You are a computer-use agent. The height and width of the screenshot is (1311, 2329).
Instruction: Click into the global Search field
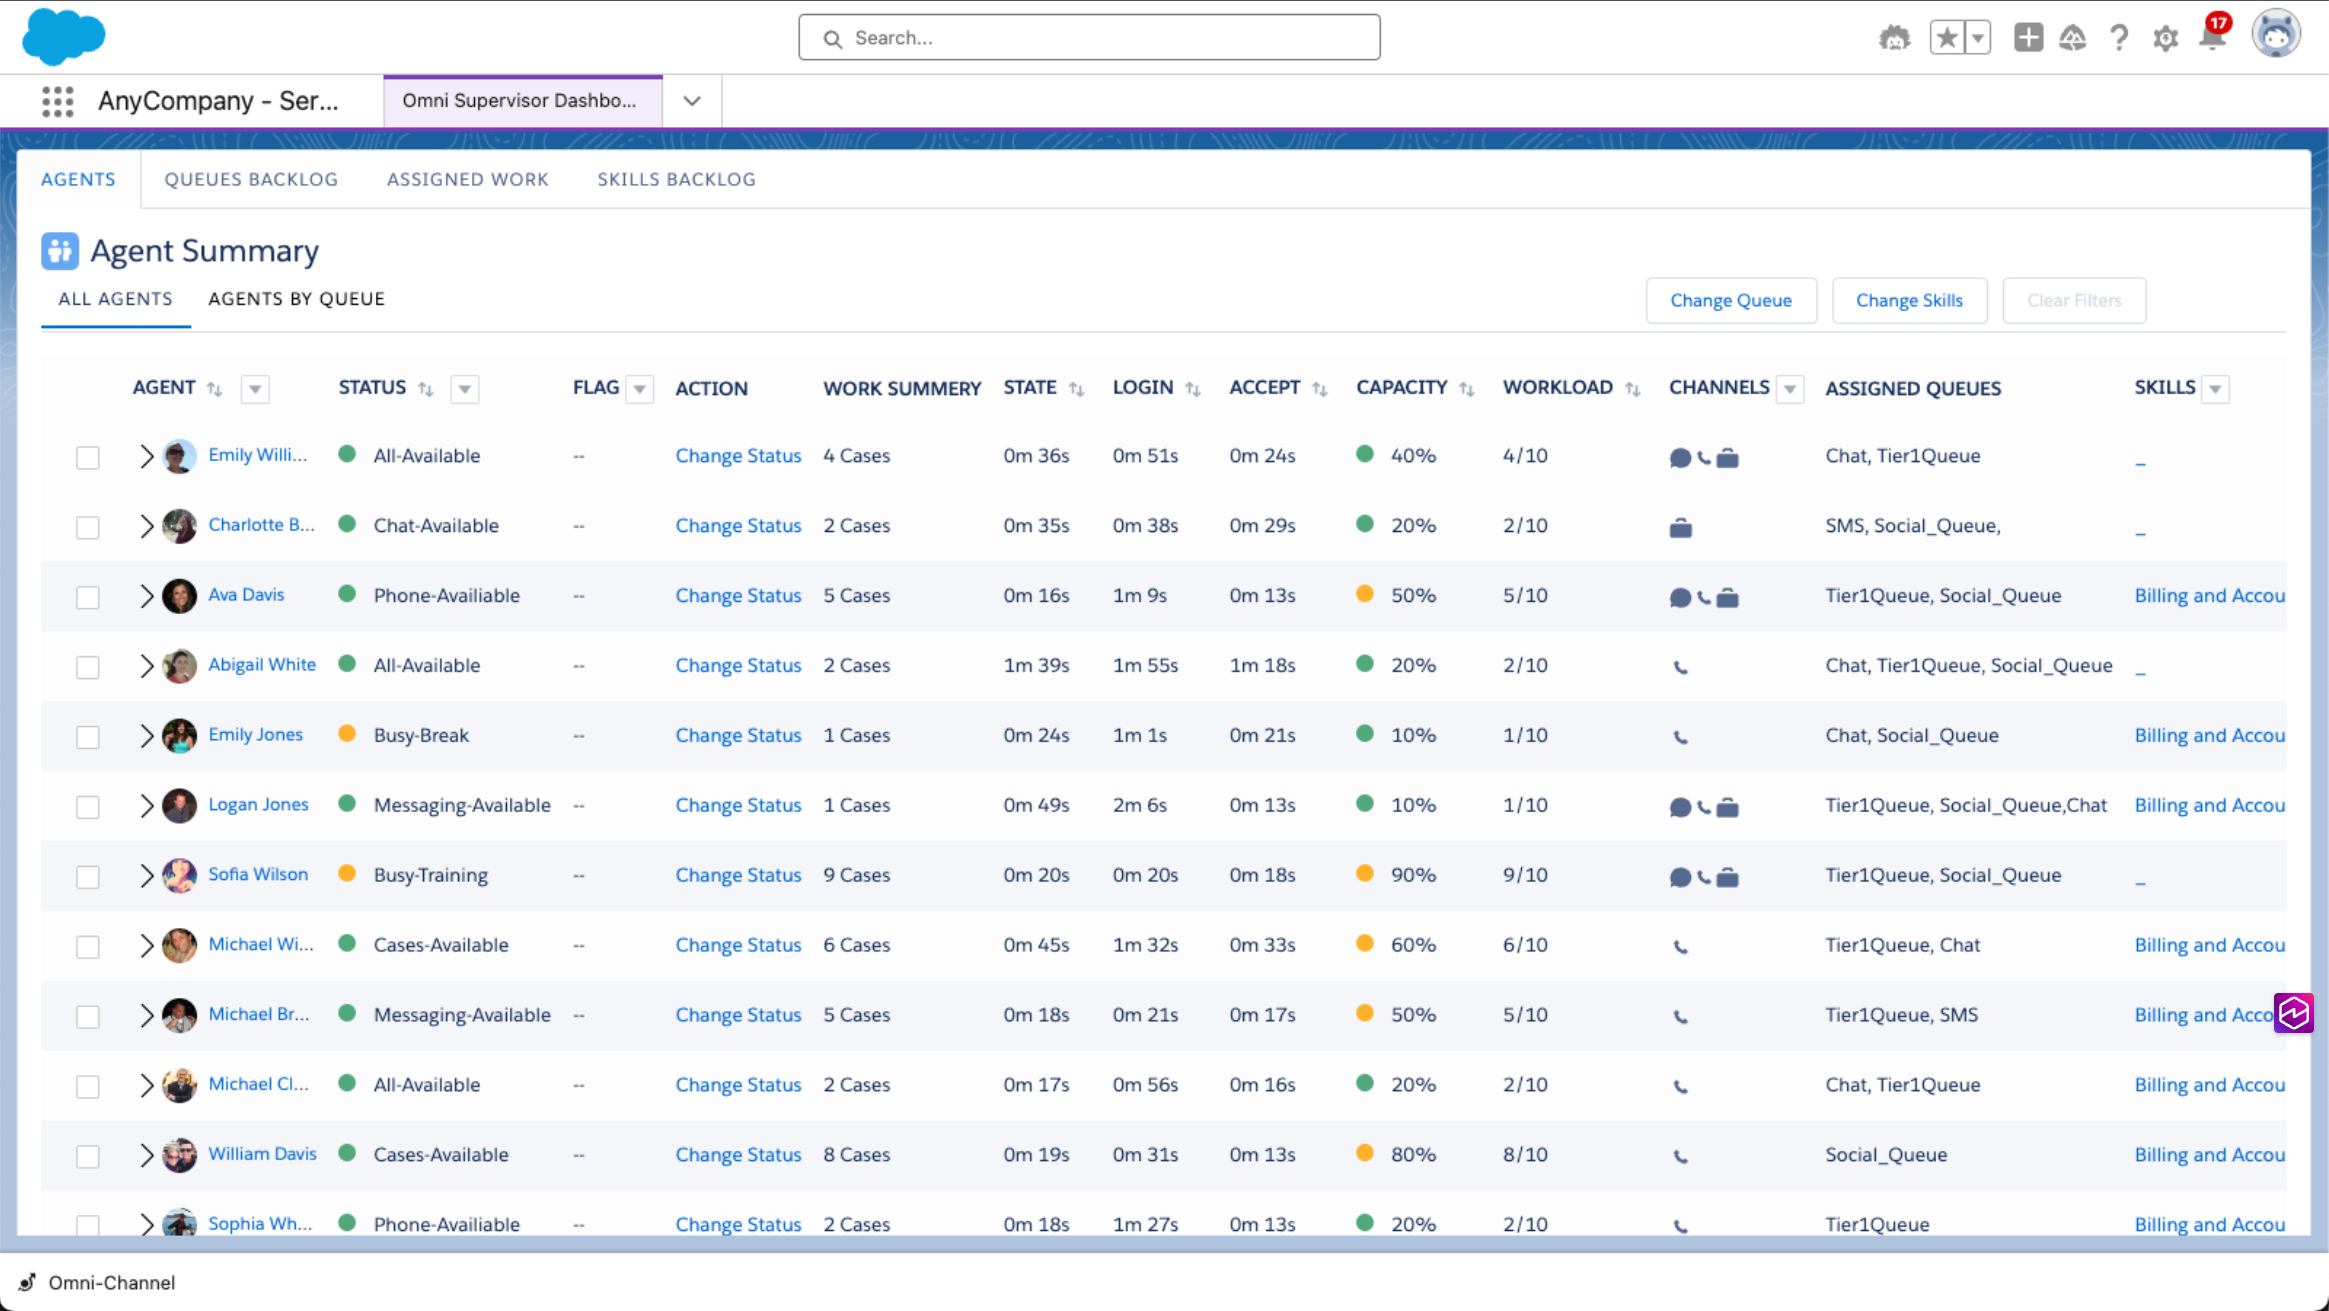coord(1089,38)
